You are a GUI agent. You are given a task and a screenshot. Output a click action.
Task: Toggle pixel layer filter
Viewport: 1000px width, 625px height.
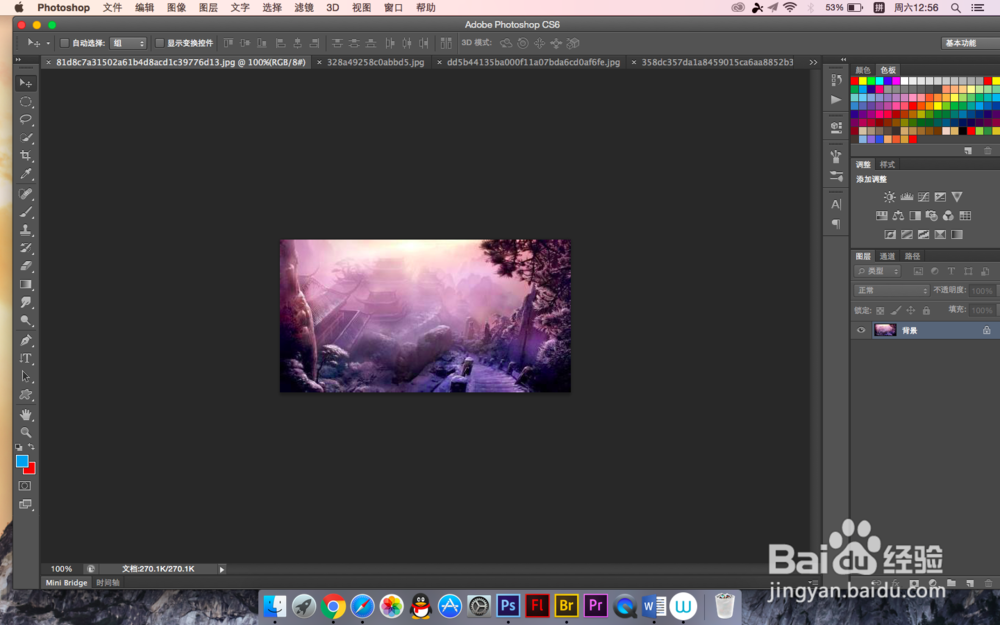[x=918, y=271]
